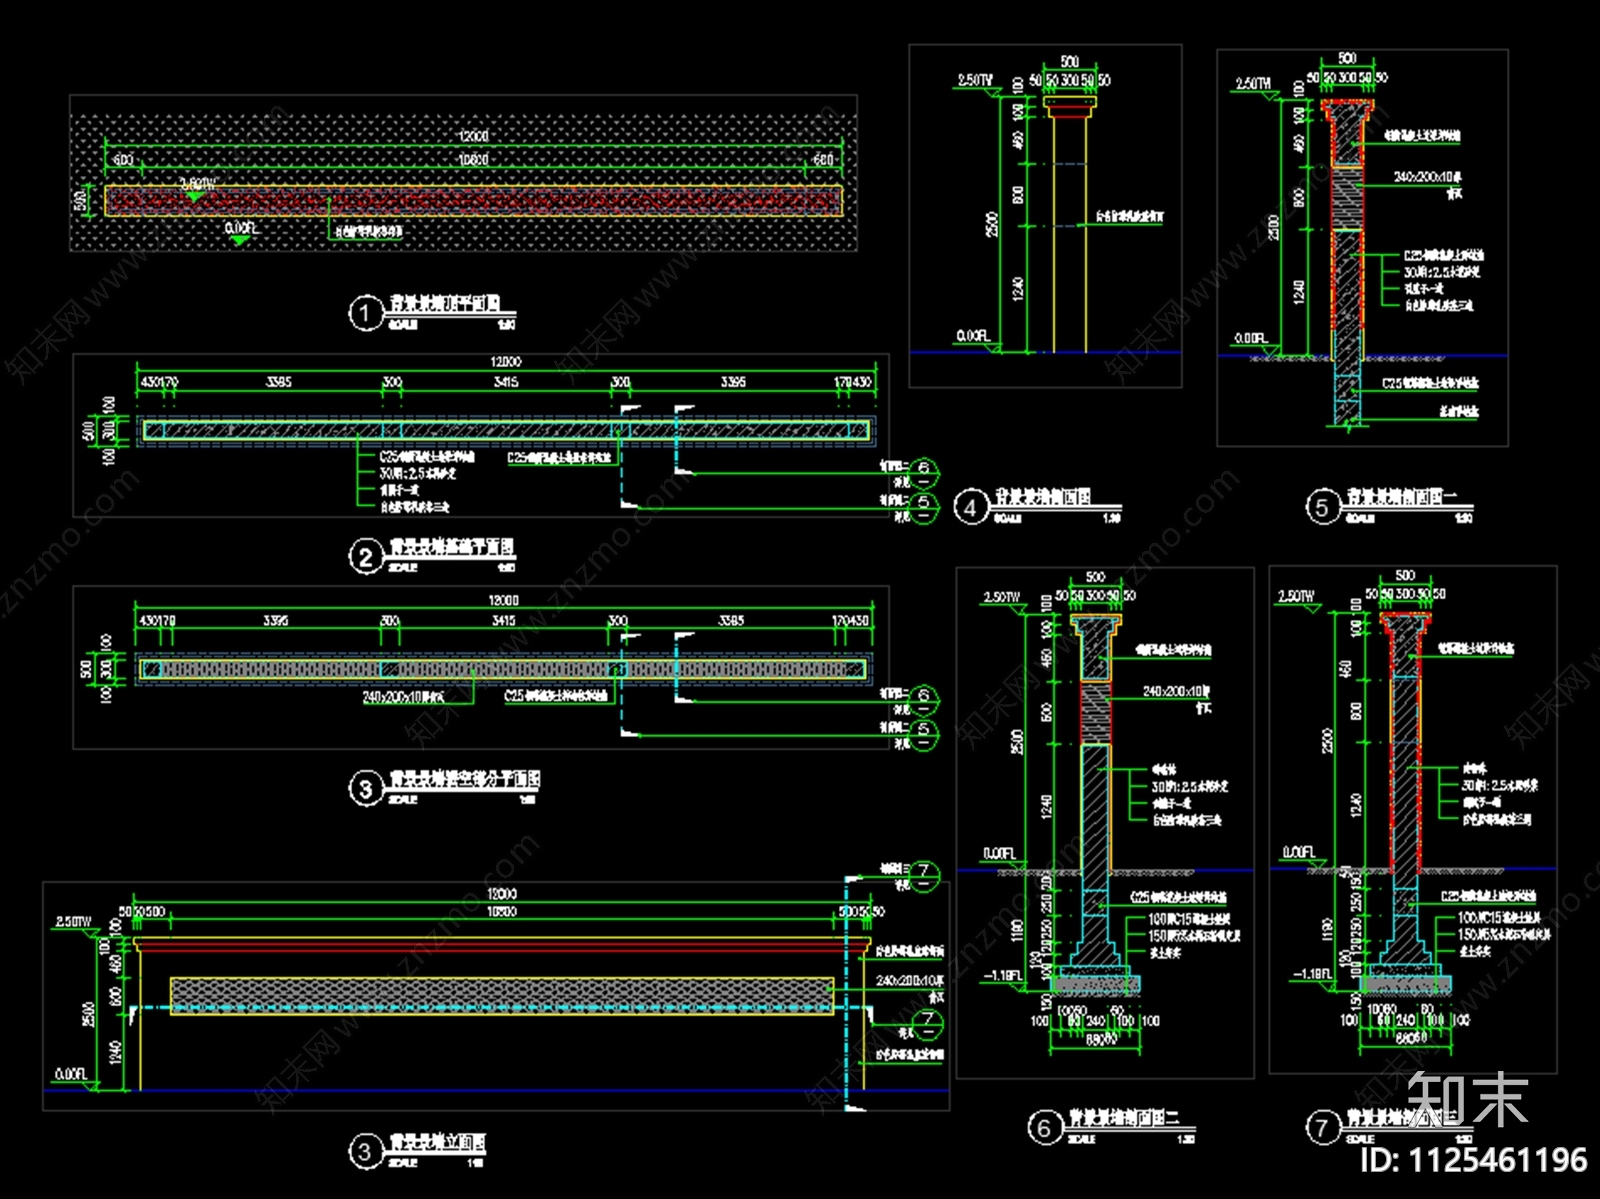The width and height of the screenshot is (1600, 1199).
Task: Select the "240x200x10" material note in drawing 5
Action: [1427, 177]
